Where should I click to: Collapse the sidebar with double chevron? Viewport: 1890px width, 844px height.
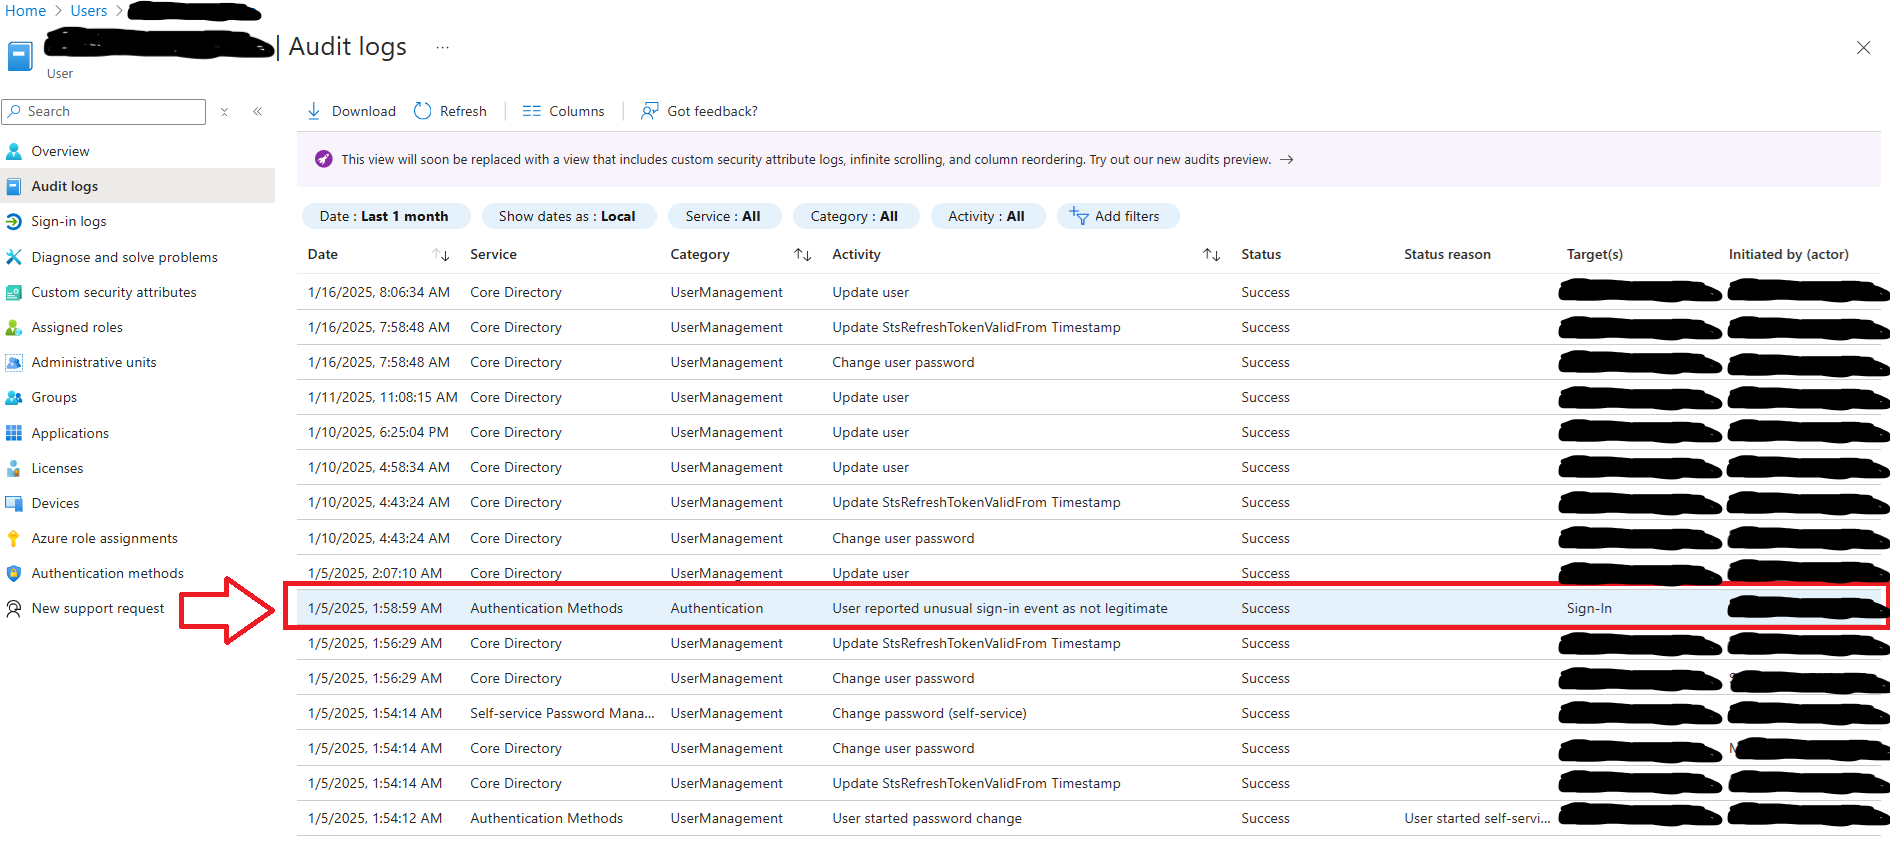pos(258,112)
